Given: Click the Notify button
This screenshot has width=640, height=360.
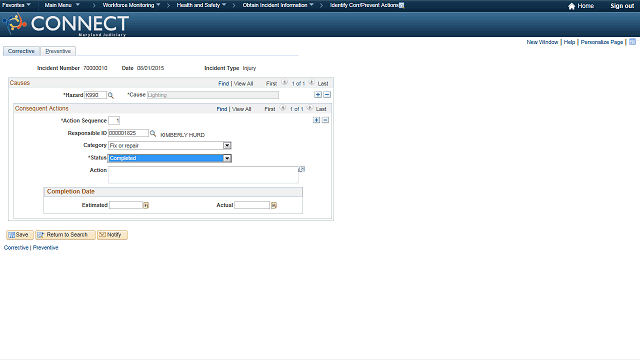Looking at the screenshot, I should [x=112, y=235].
